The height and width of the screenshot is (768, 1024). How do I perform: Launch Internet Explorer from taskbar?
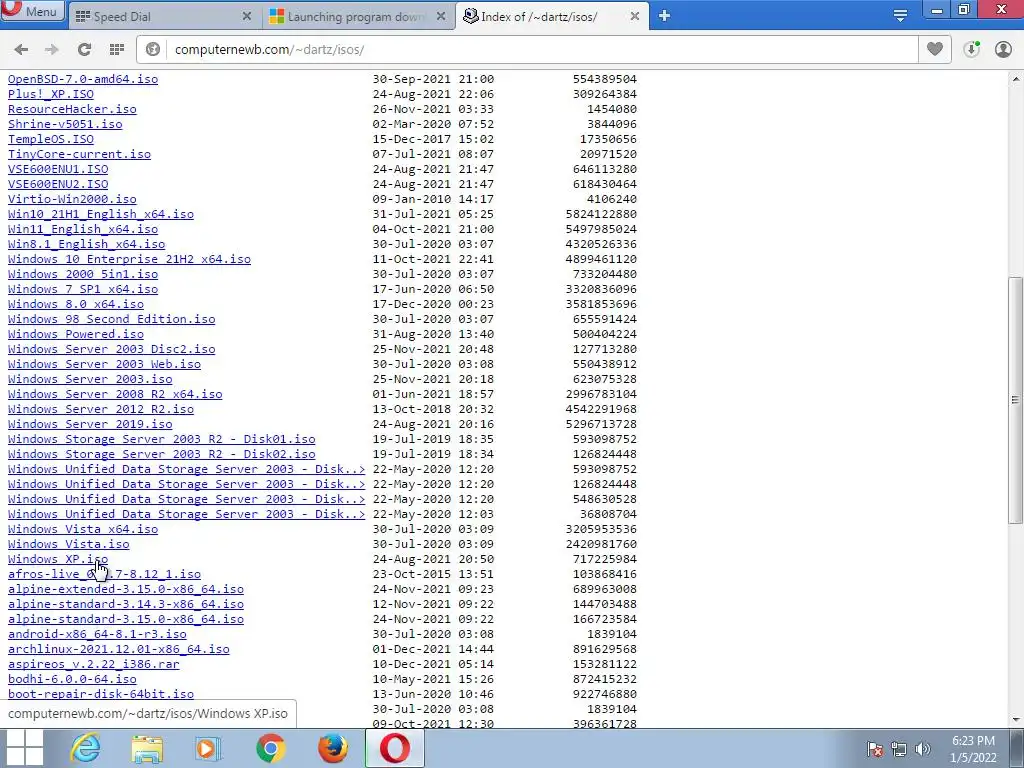point(86,748)
